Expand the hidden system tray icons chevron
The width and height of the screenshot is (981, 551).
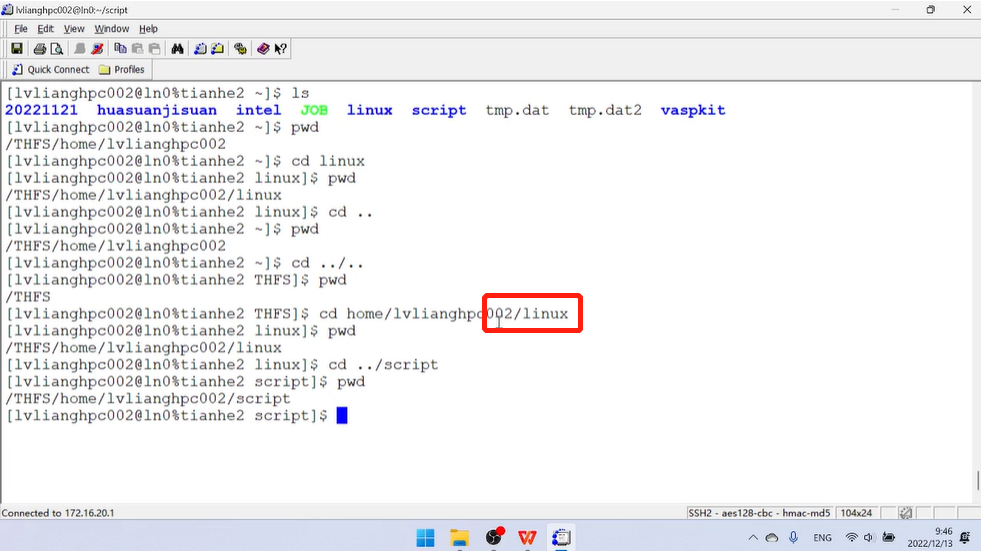coord(753,537)
